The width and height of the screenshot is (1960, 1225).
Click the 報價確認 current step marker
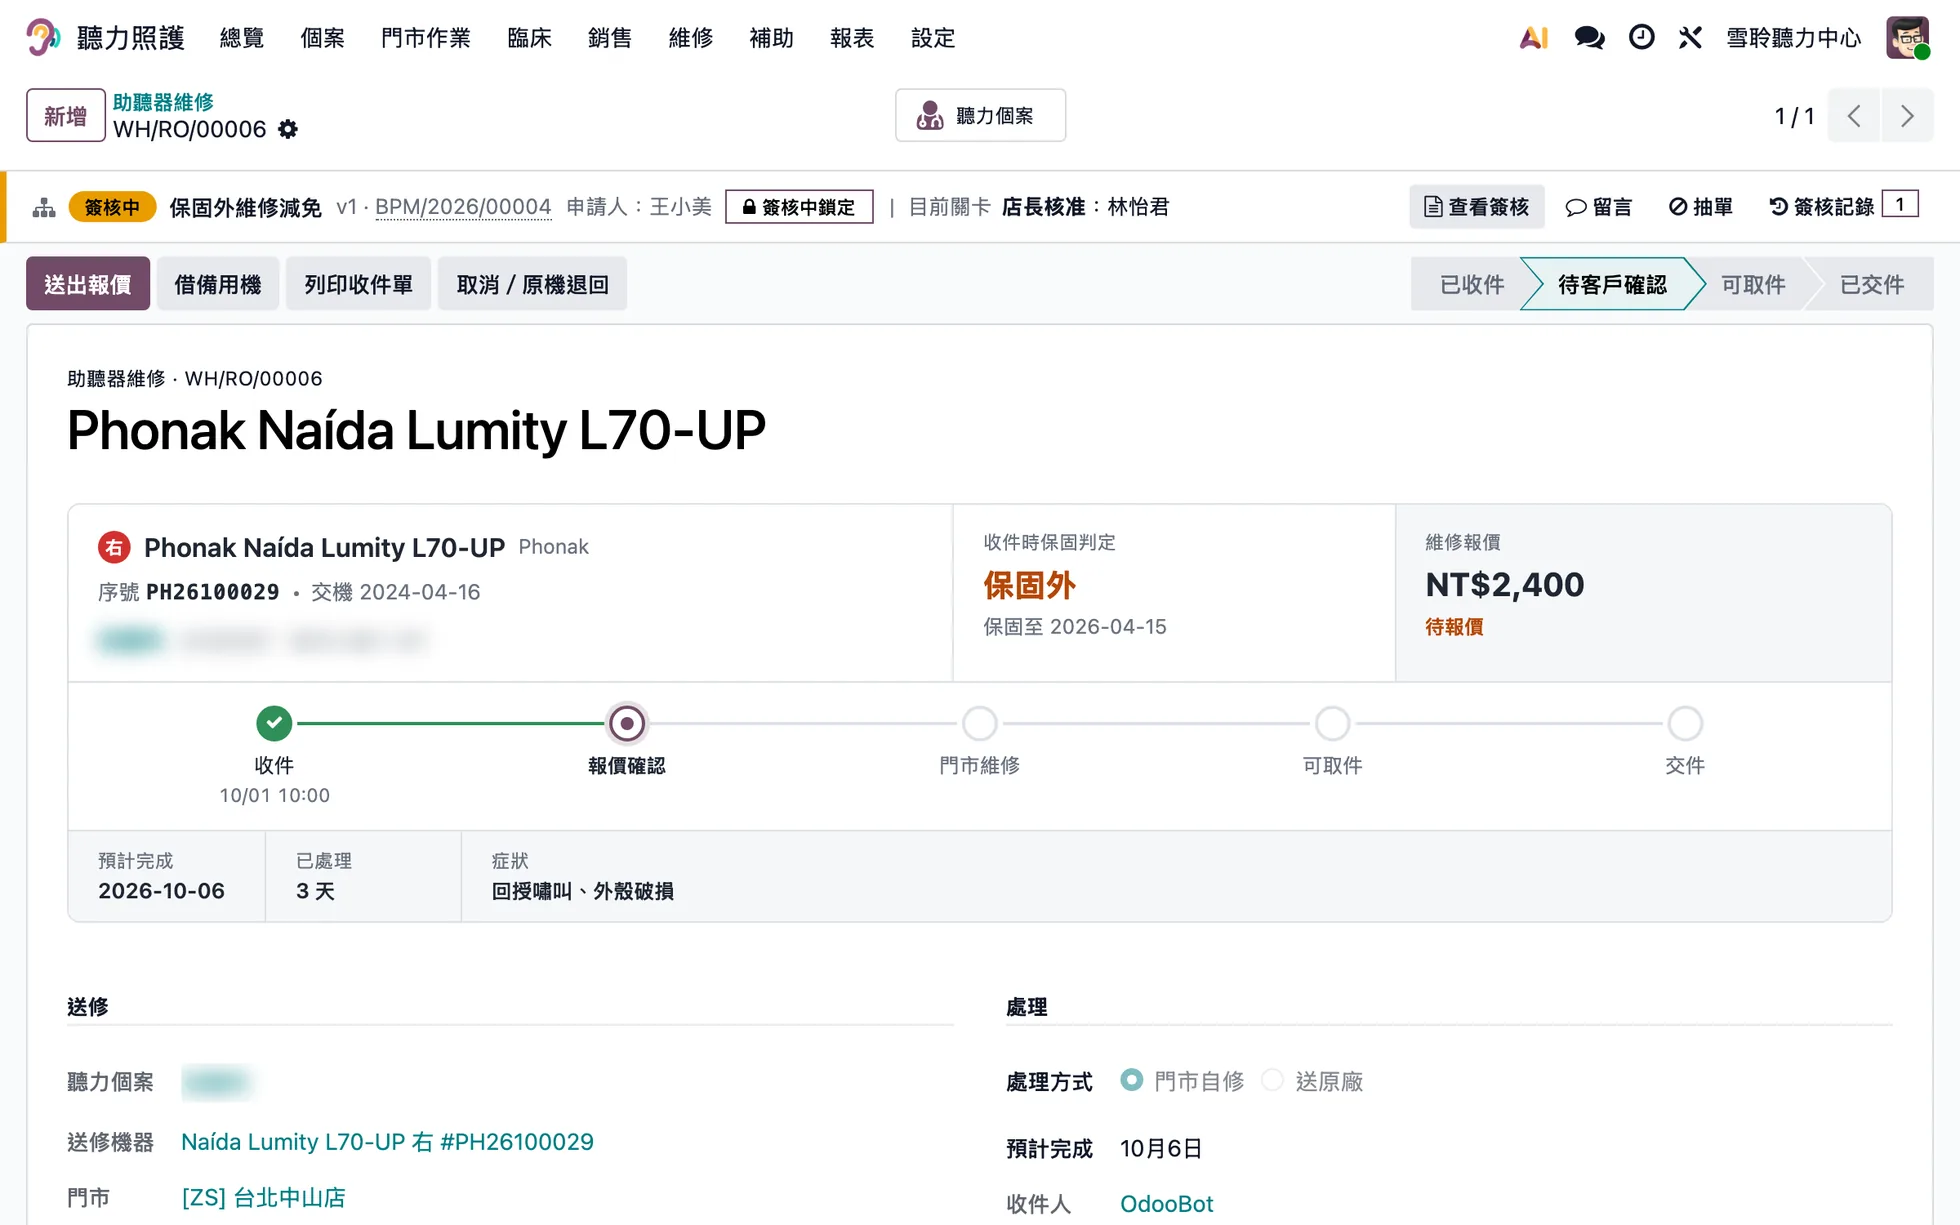[627, 723]
